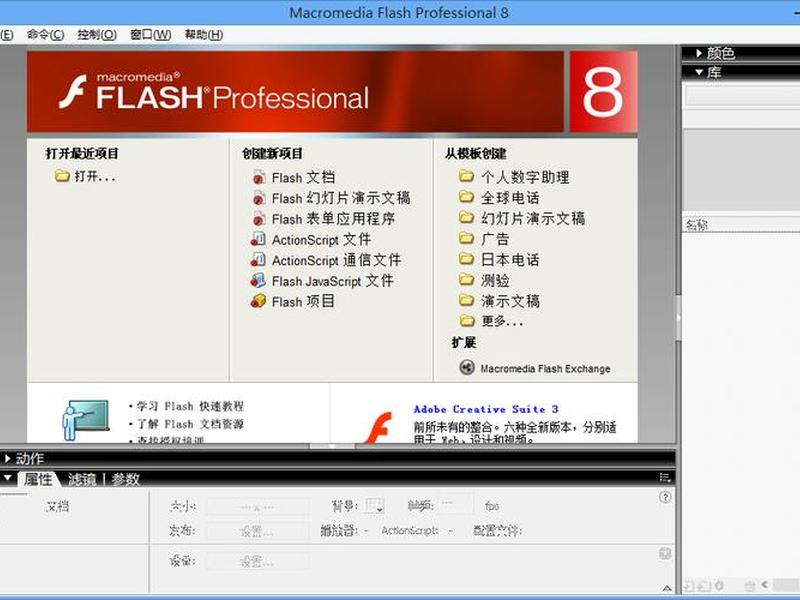Screen dimensions: 800x600
Task: Click the Flash 幻灯片演示文稿 file icon
Action: click(259, 198)
